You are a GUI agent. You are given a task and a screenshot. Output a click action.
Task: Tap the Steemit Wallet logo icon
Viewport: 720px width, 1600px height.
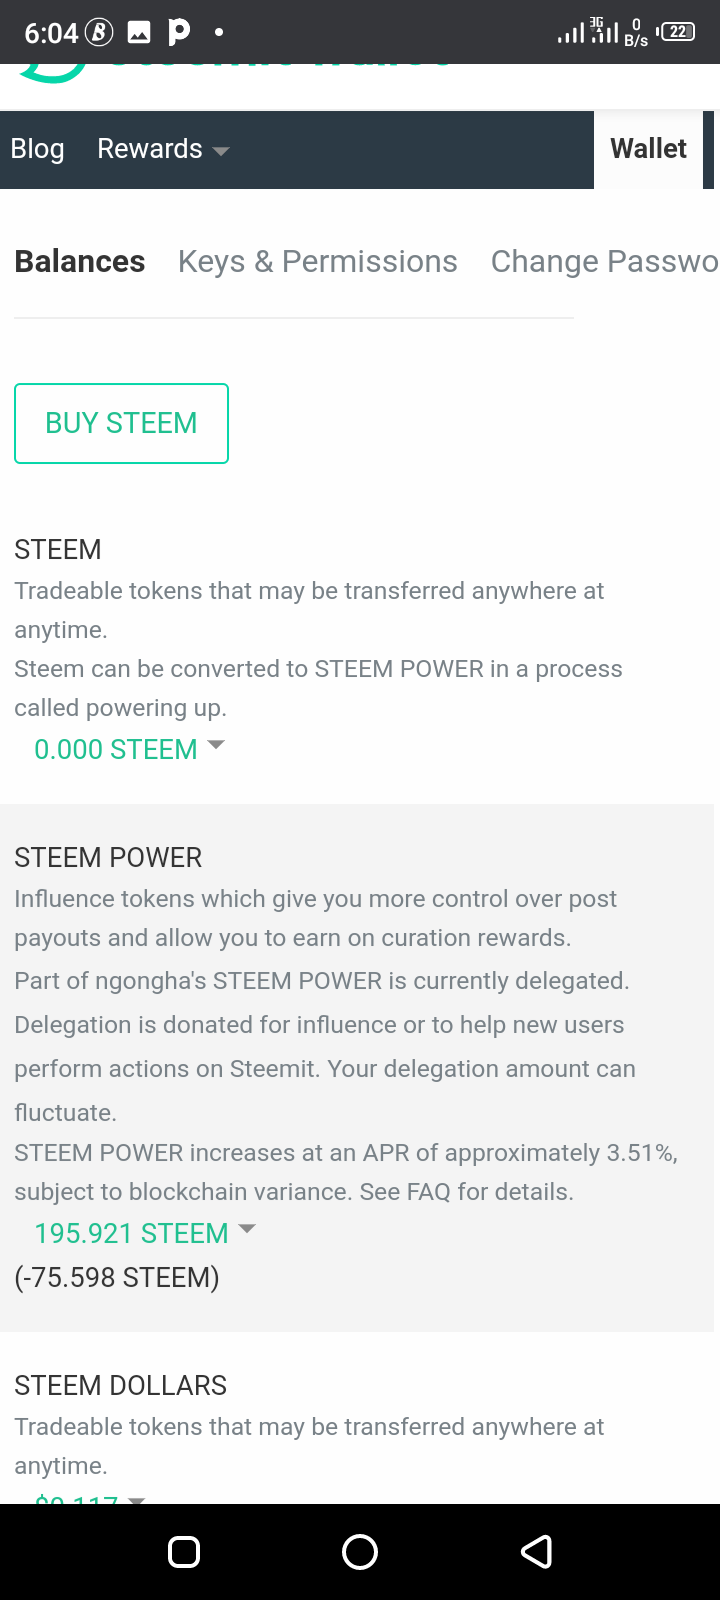point(52,73)
